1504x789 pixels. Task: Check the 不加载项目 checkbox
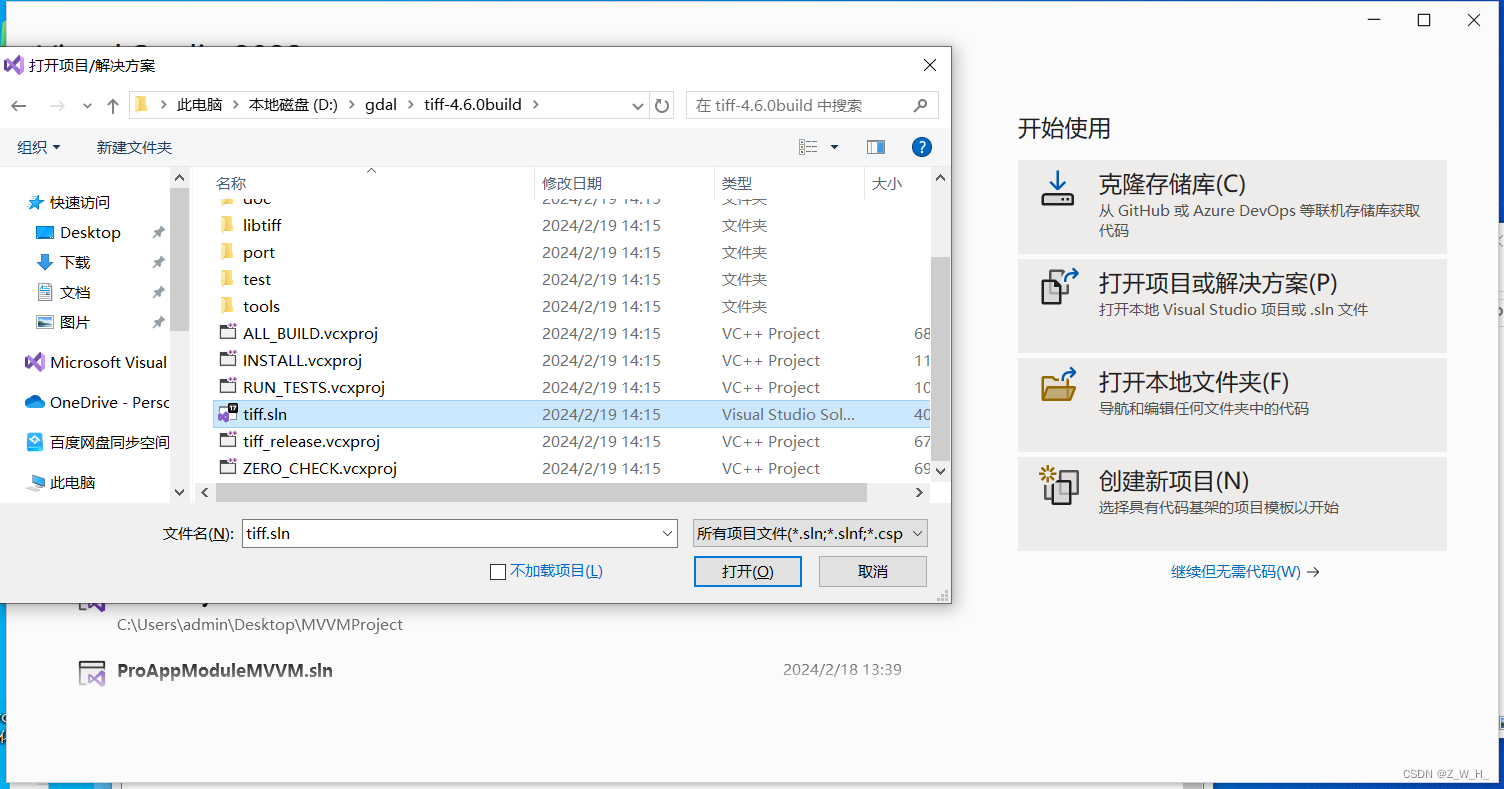(x=498, y=572)
